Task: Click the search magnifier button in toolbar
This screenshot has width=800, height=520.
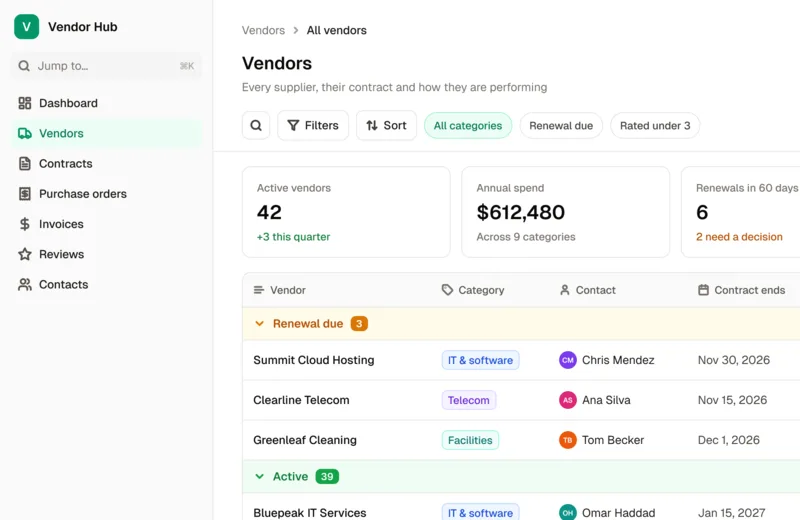Action: click(256, 126)
